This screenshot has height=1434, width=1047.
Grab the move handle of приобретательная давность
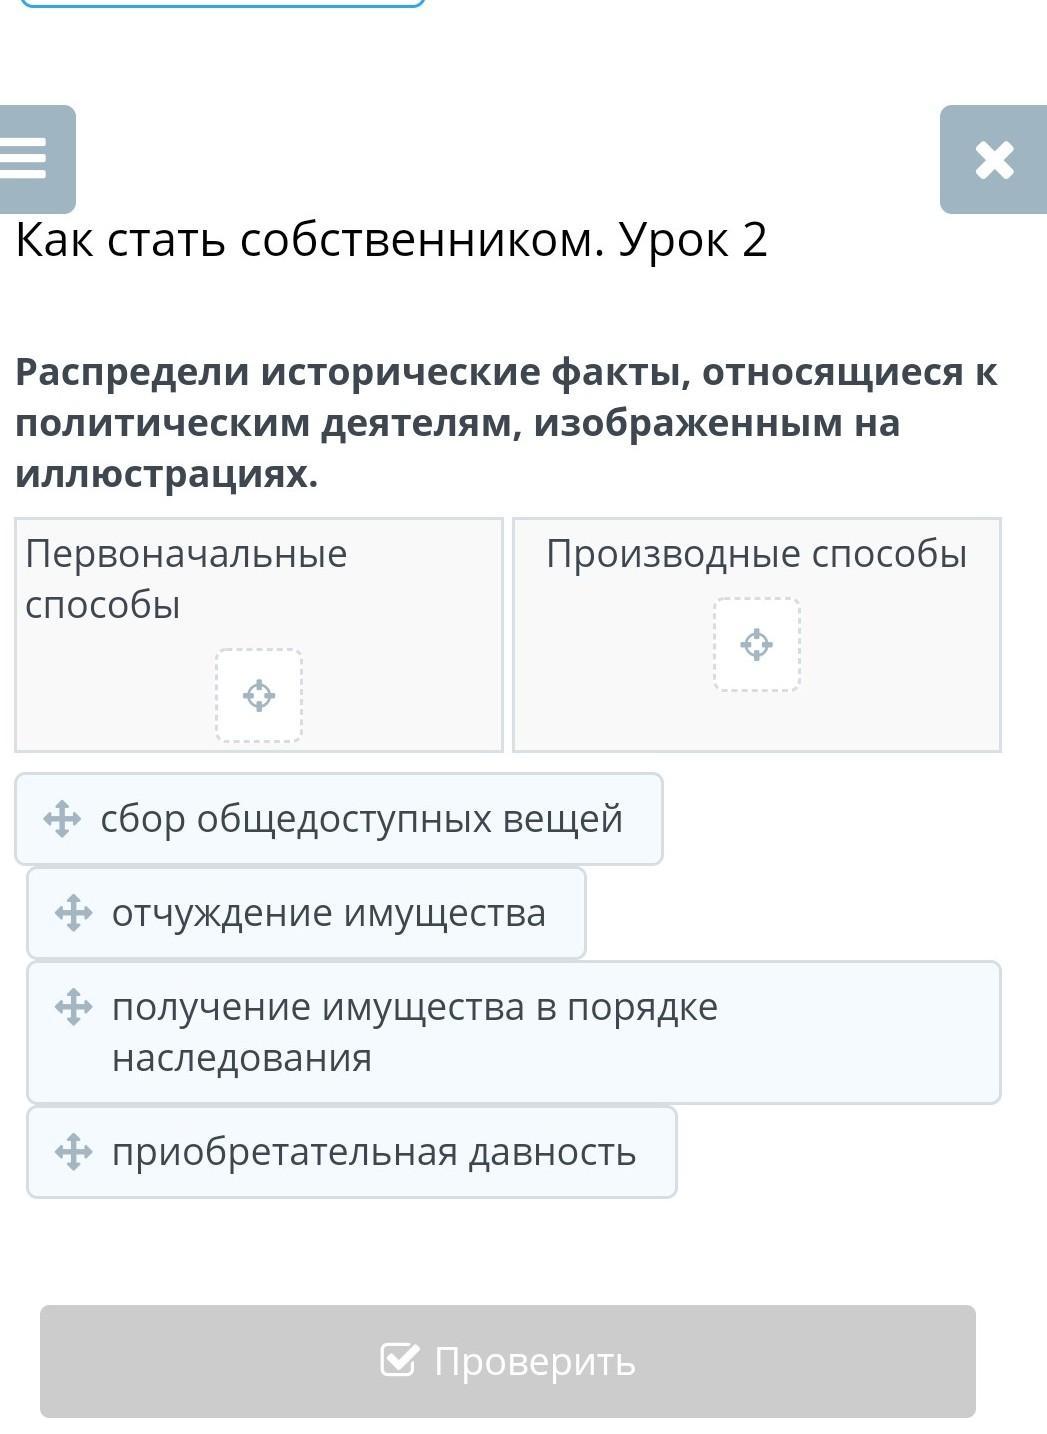pyautogui.click(x=73, y=1152)
